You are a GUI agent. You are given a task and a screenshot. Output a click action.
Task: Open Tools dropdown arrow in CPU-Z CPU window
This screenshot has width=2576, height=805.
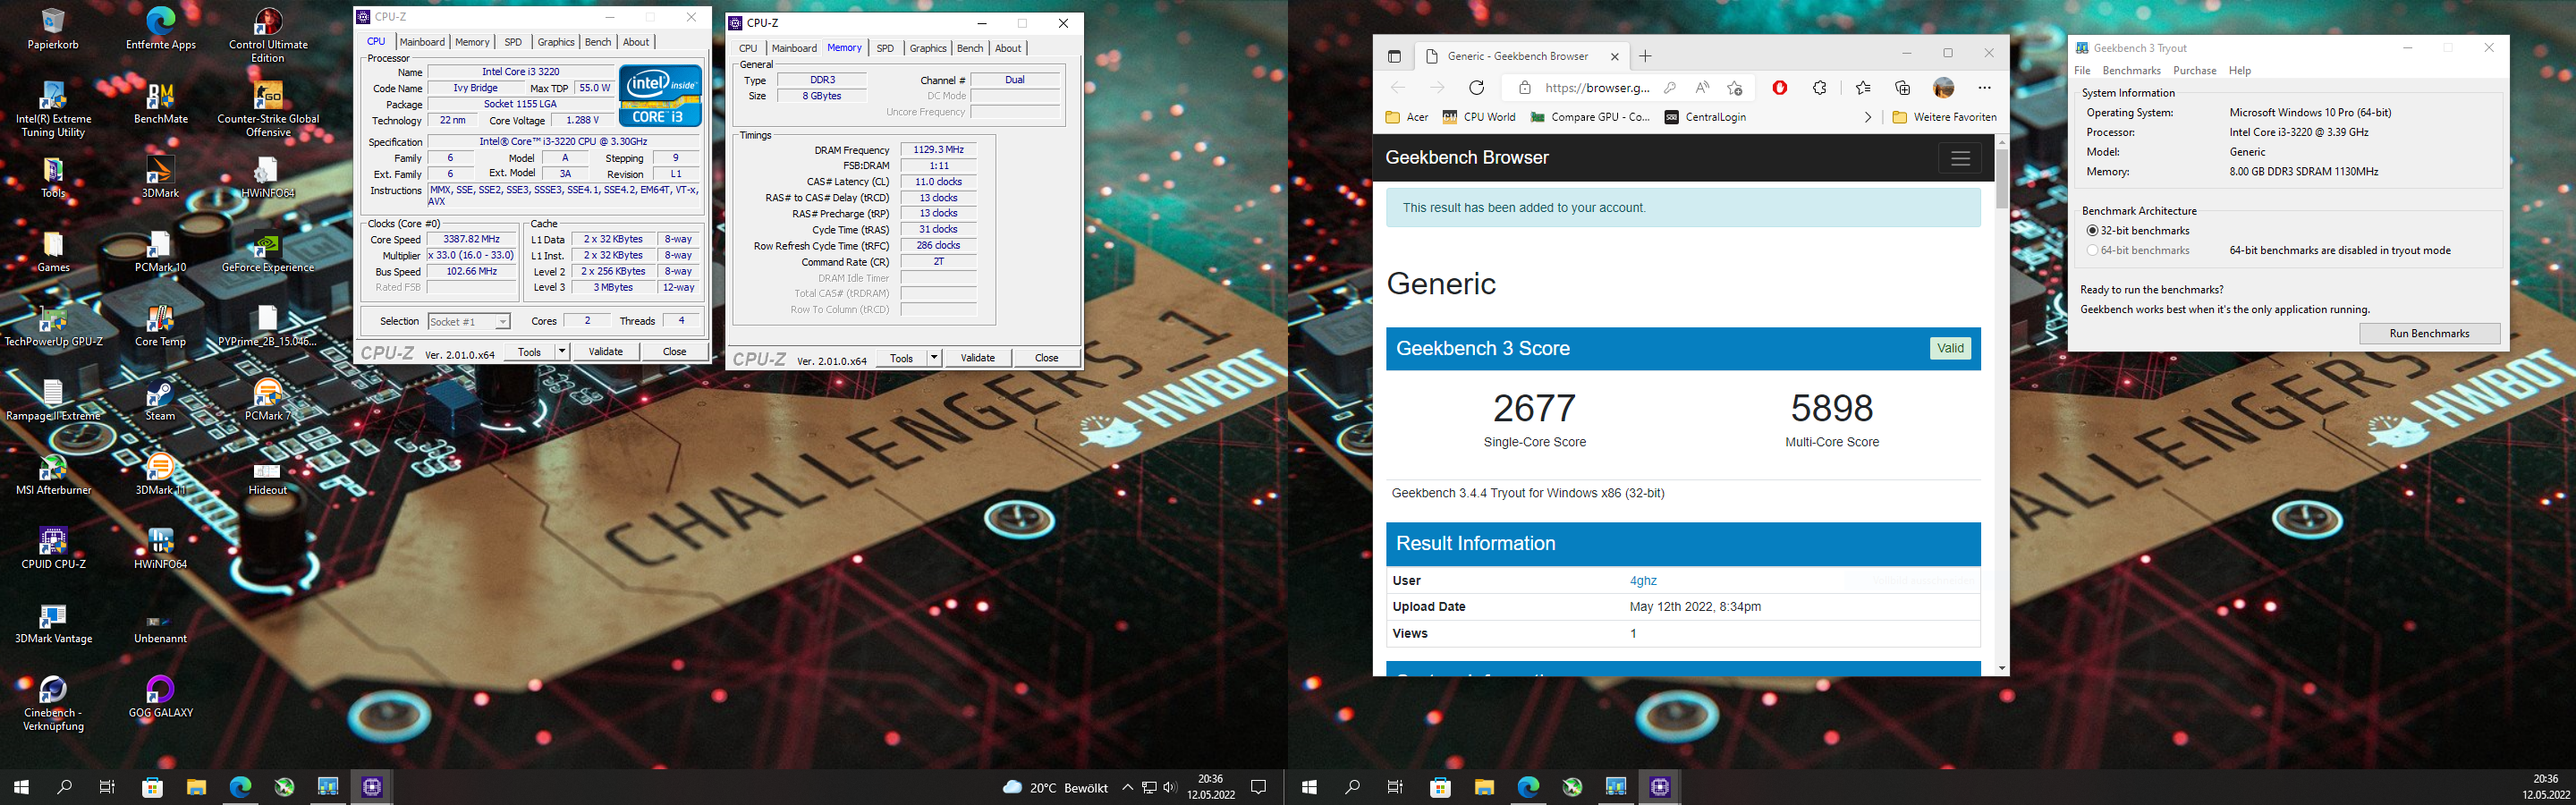pyautogui.click(x=562, y=352)
